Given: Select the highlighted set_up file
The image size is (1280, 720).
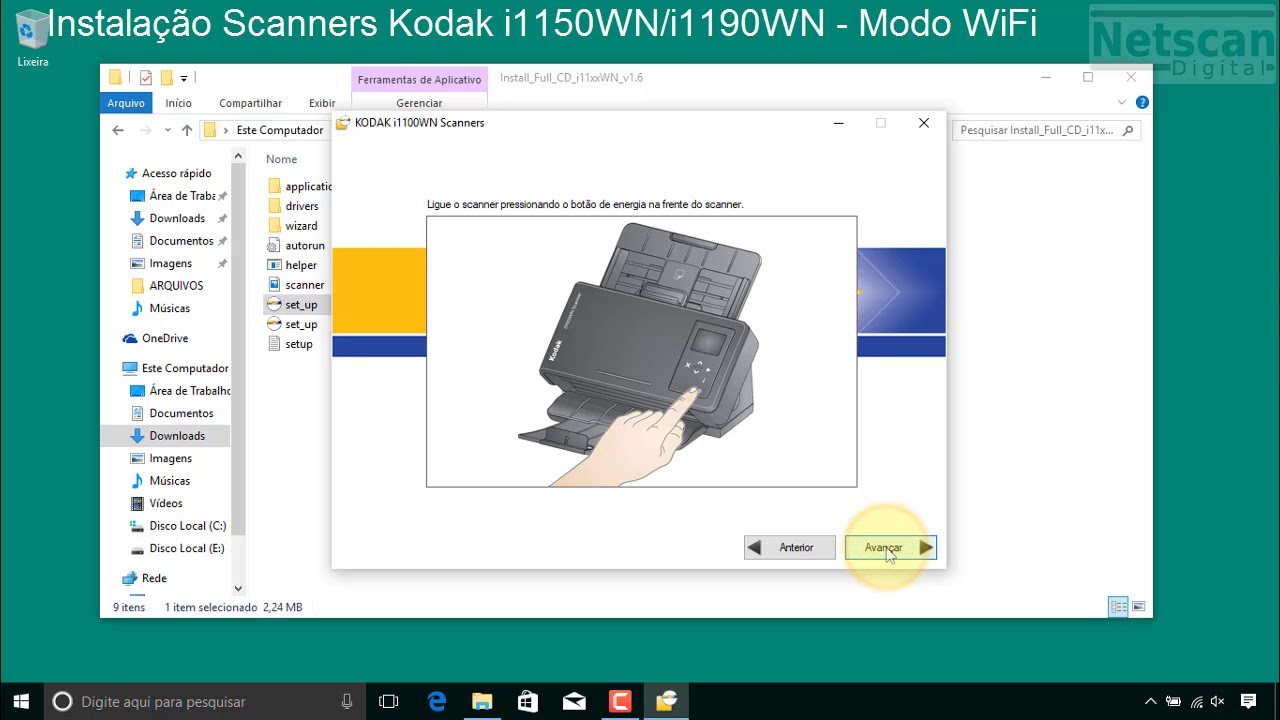Looking at the screenshot, I should point(300,305).
